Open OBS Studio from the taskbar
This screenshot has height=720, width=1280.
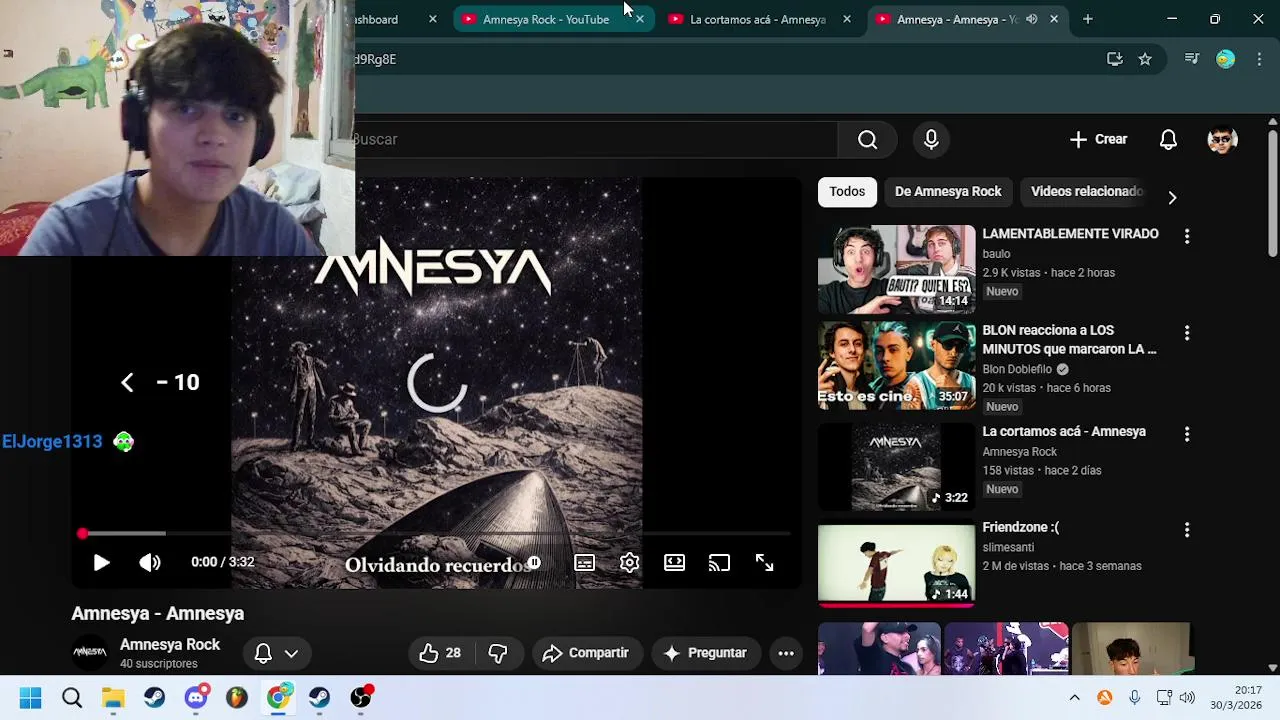(361, 698)
